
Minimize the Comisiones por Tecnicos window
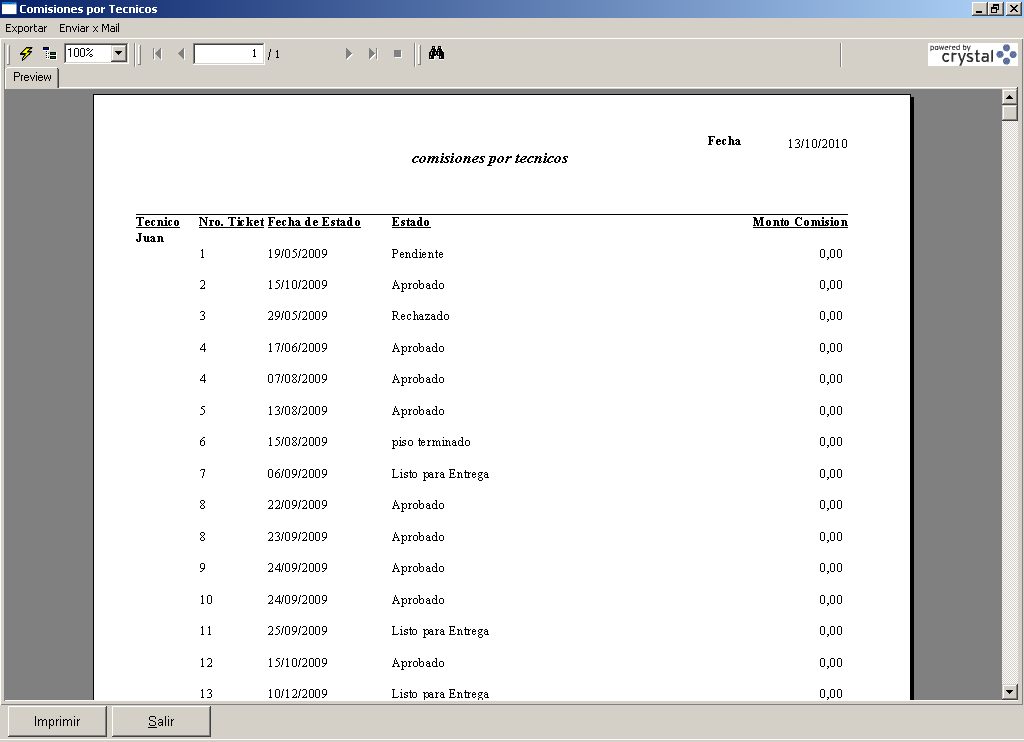tap(978, 9)
